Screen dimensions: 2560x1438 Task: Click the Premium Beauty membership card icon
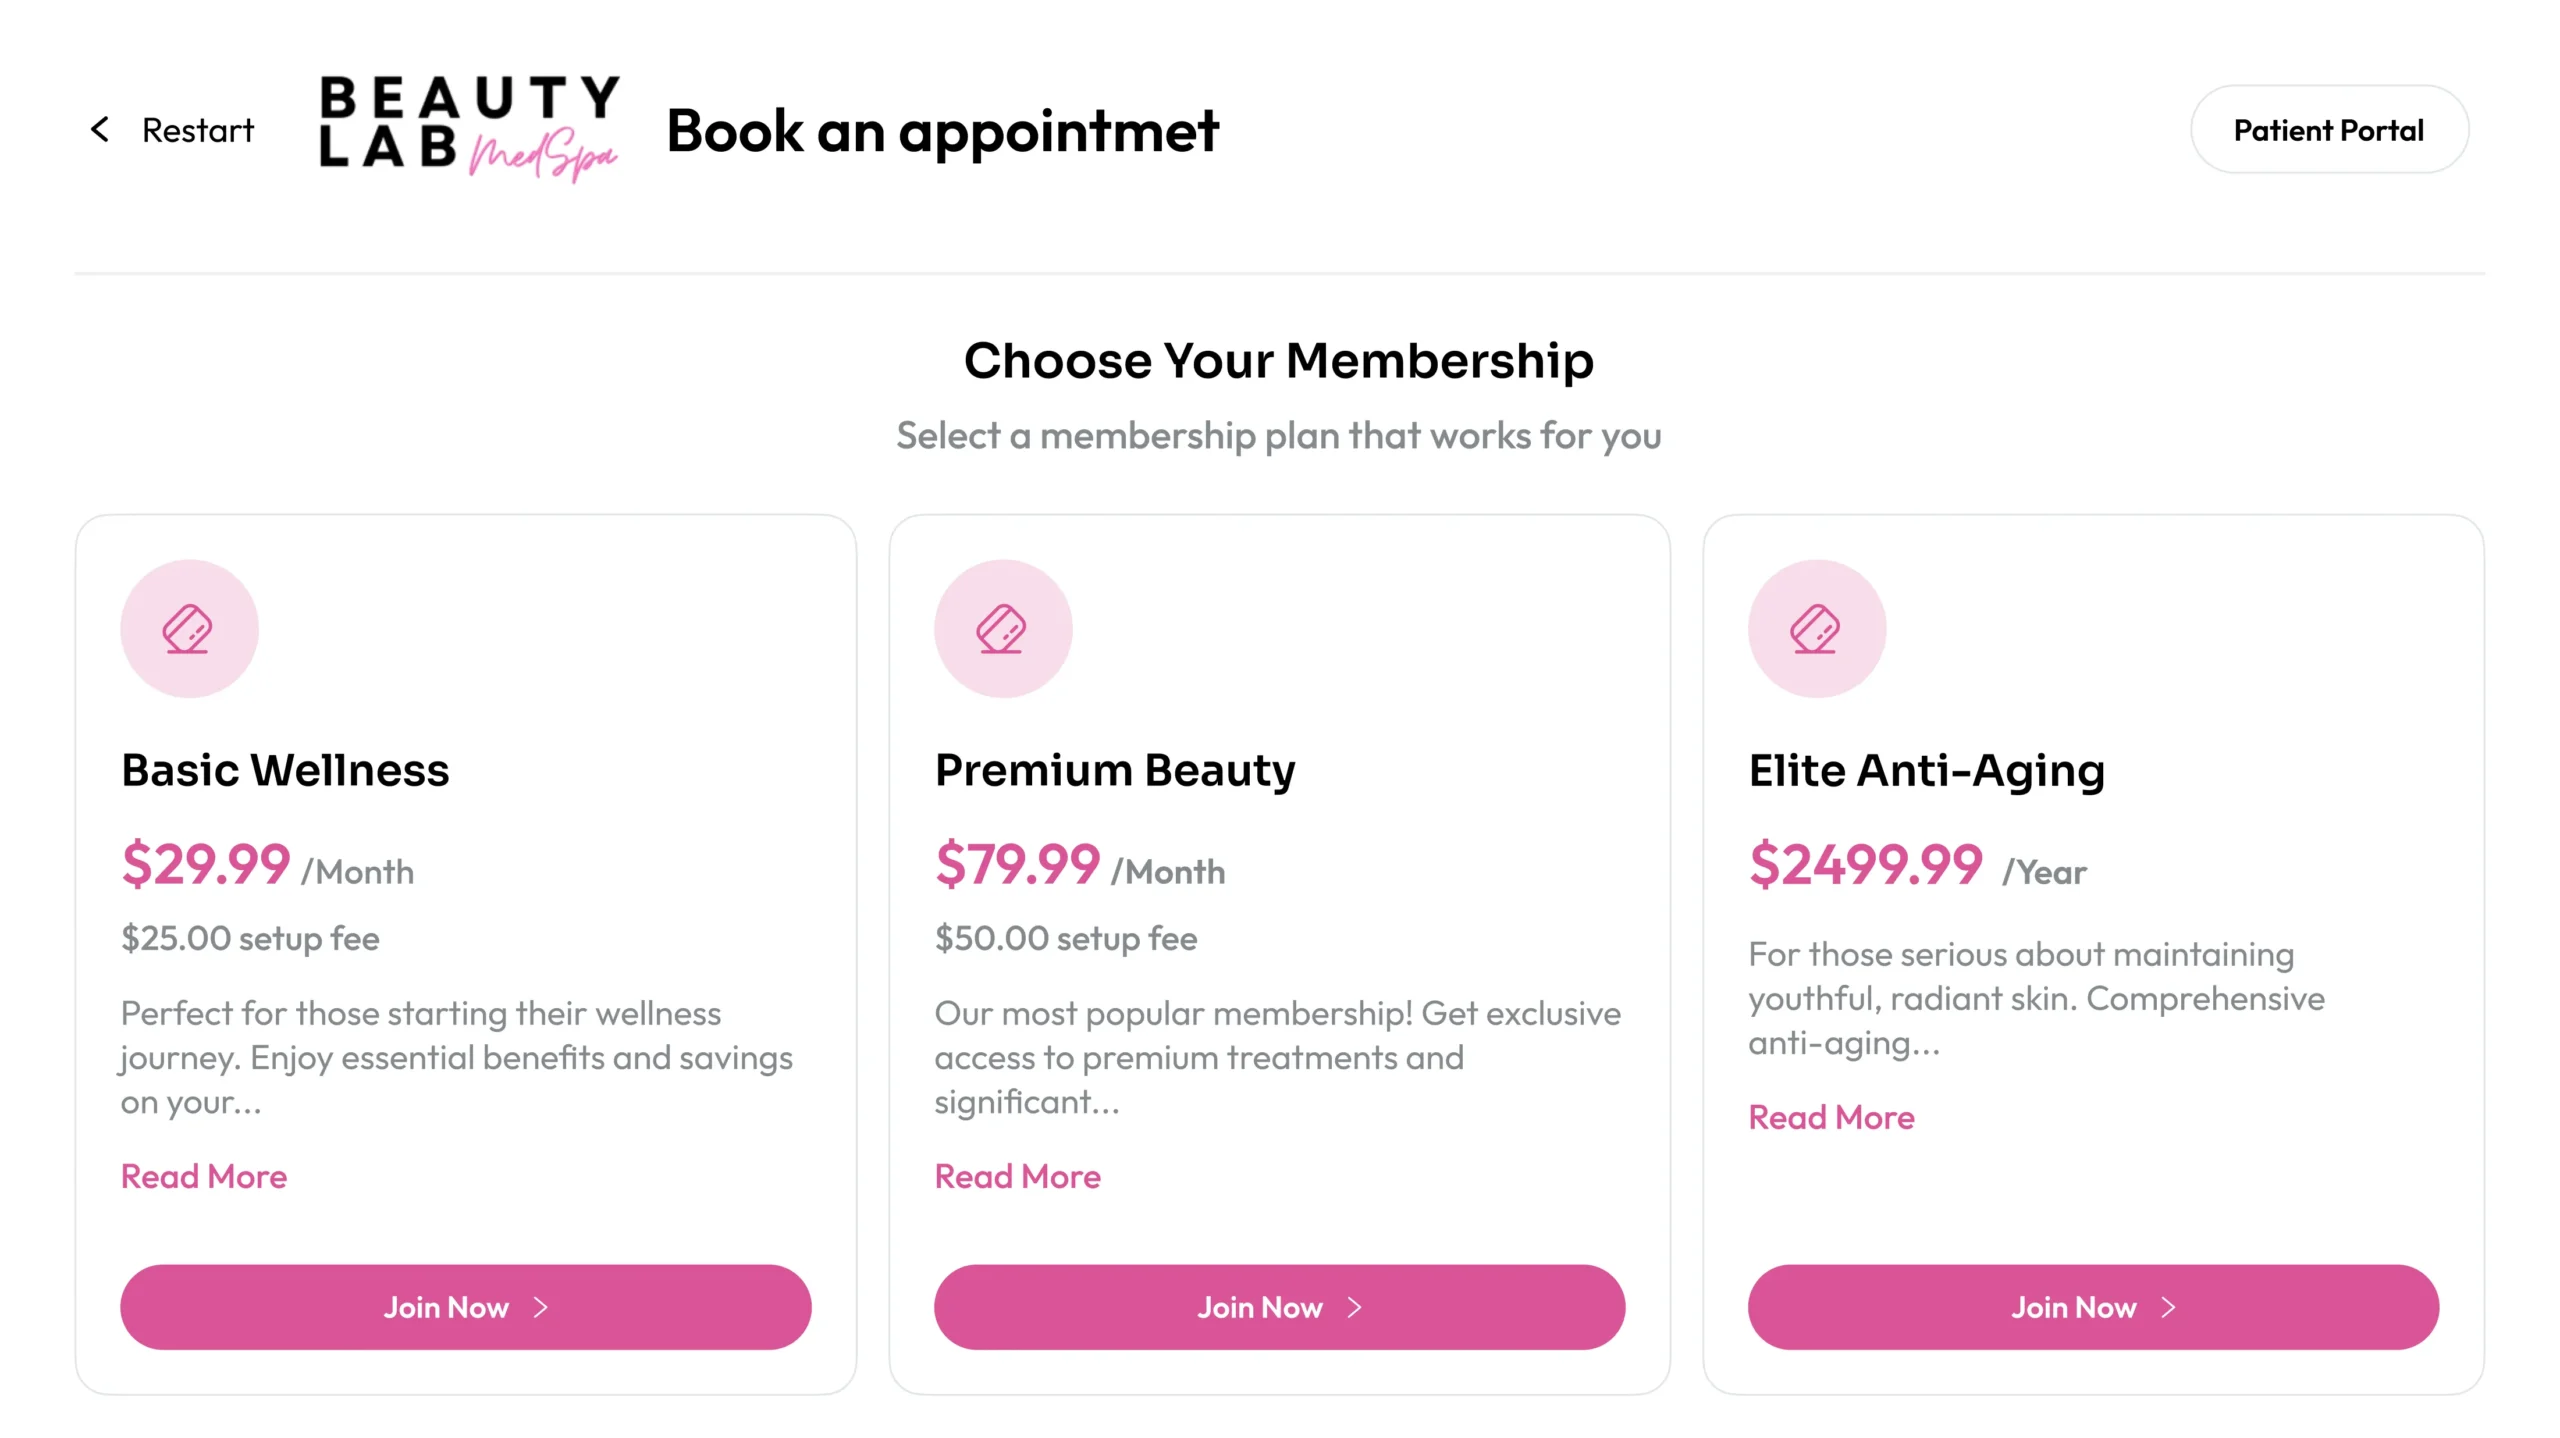1002,629
